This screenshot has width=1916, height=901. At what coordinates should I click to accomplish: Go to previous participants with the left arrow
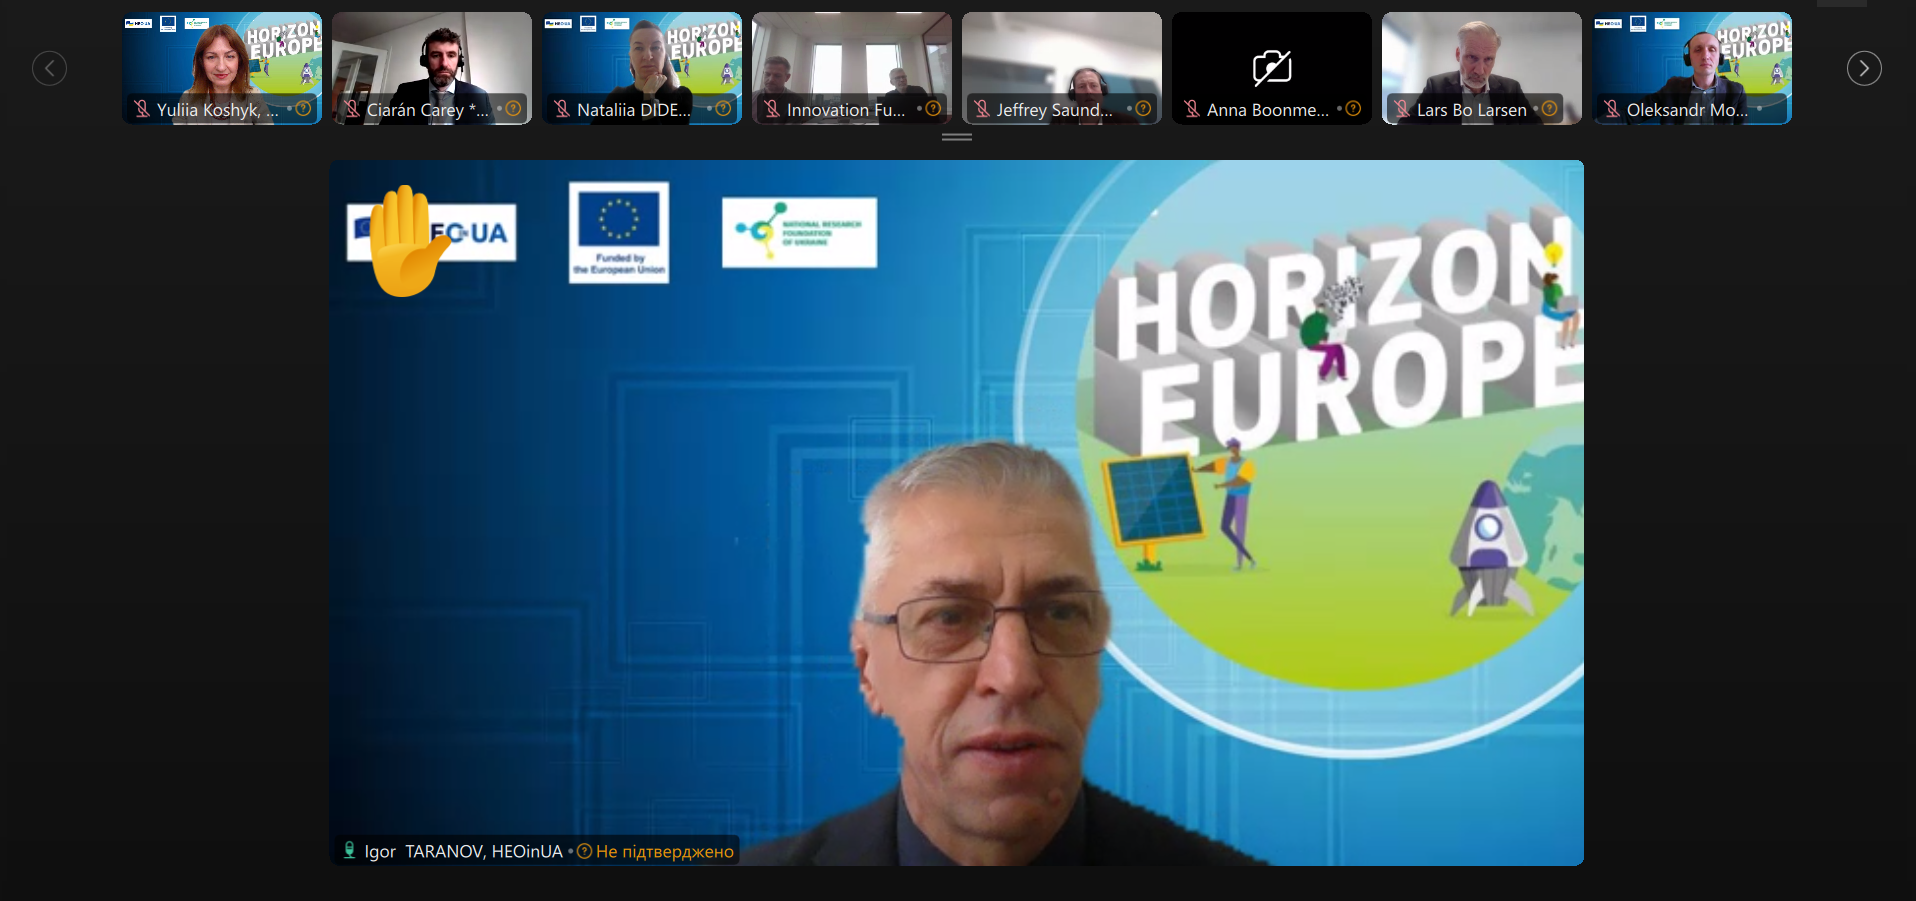coord(49,68)
